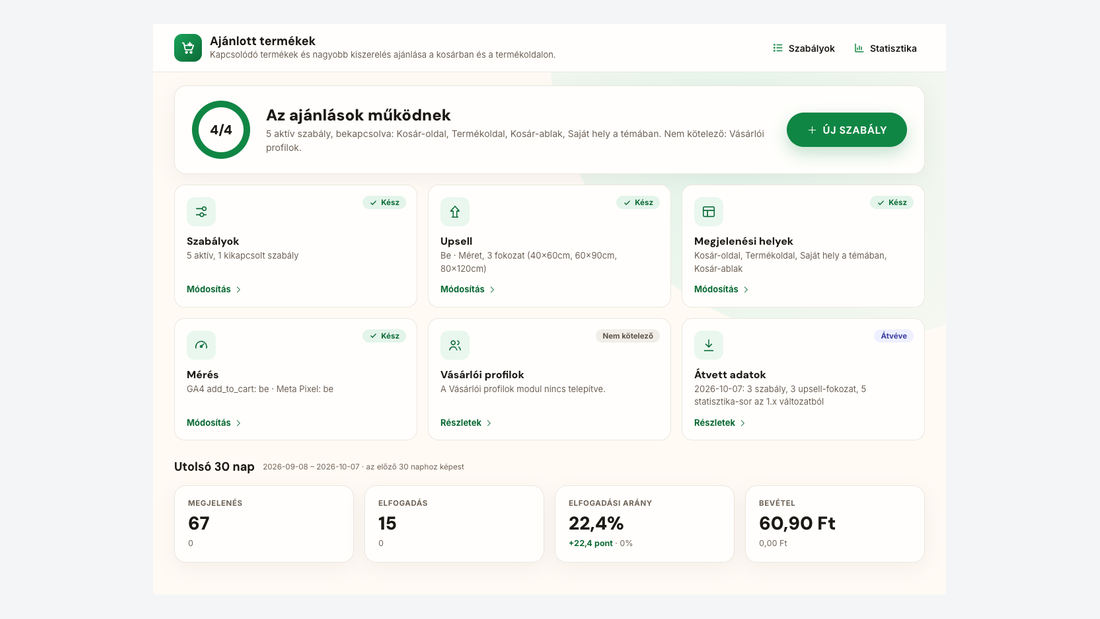
Task: Click Kész badge on Upsell card
Action: 638,202
